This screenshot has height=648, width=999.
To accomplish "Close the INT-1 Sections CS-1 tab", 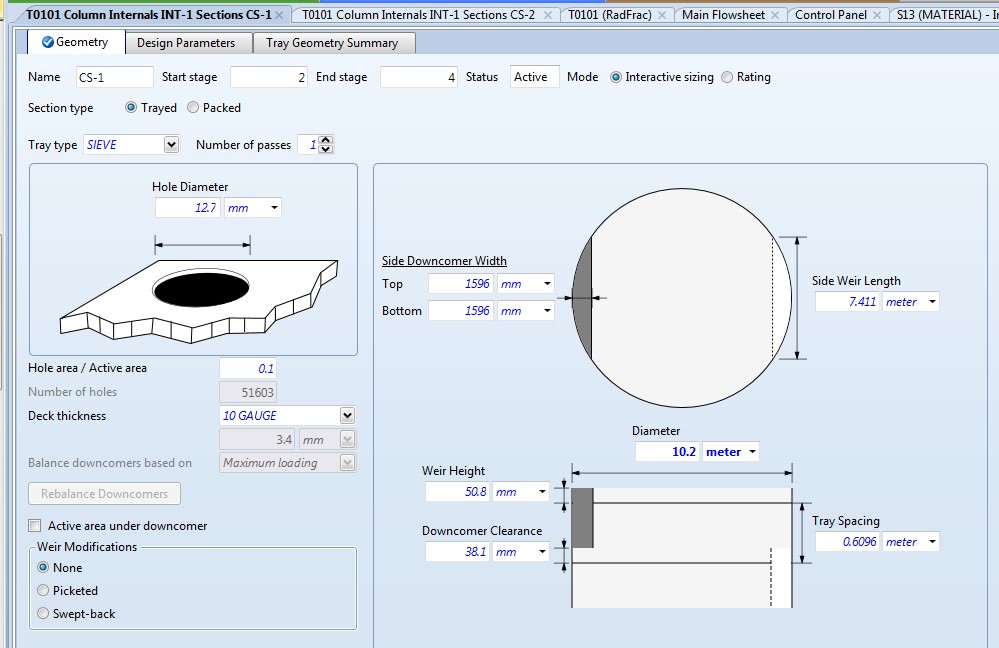I will [x=279, y=15].
